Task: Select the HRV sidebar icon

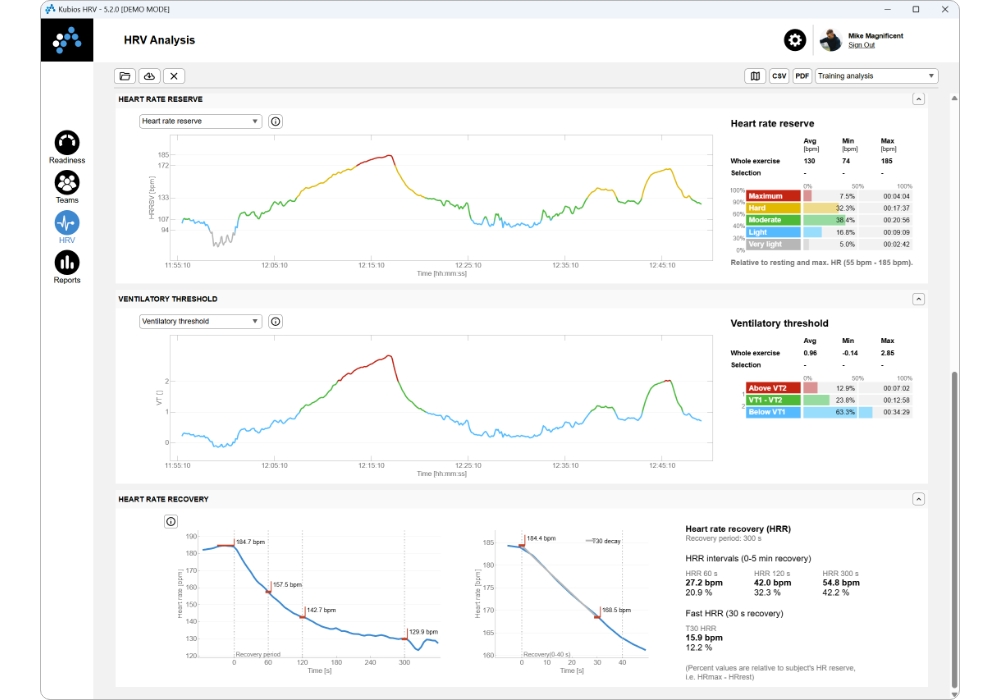Action: (67, 223)
